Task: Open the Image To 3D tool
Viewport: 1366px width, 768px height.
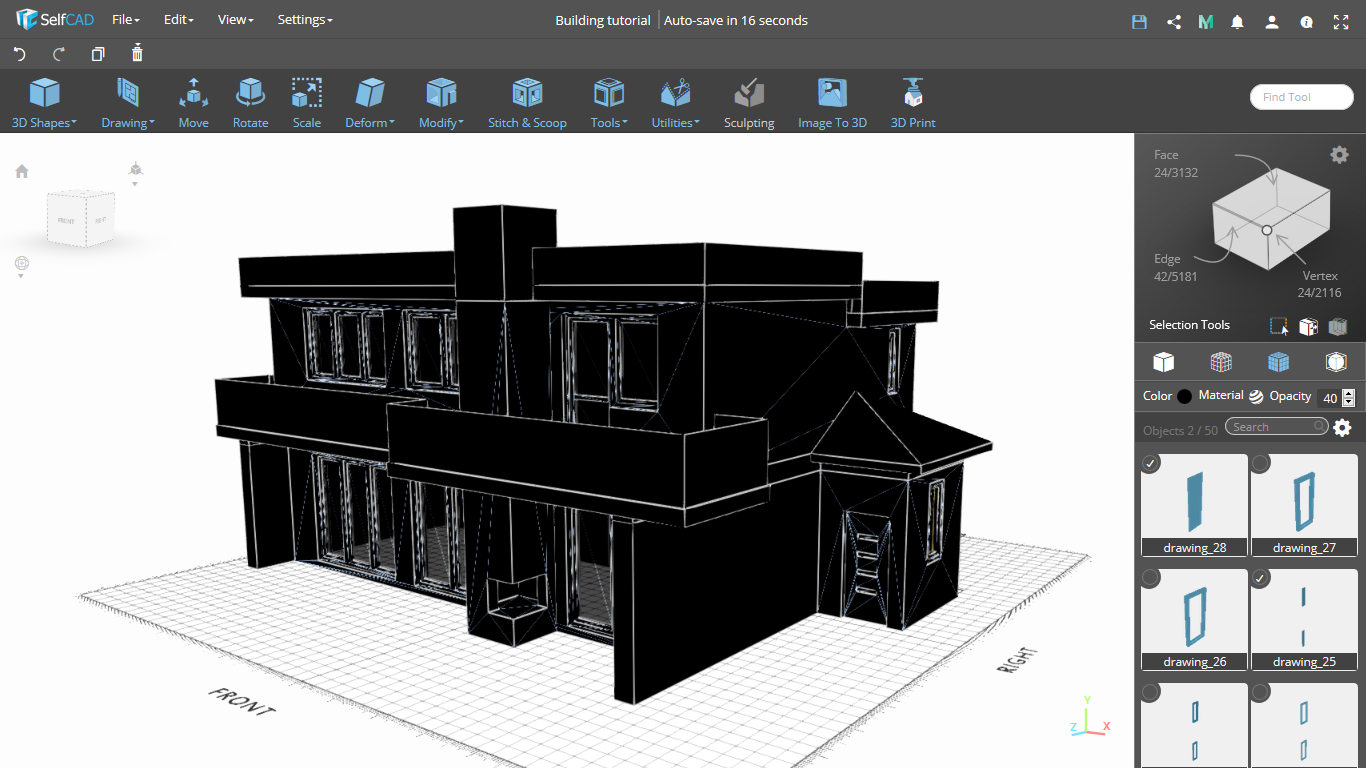Action: point(832,104)
